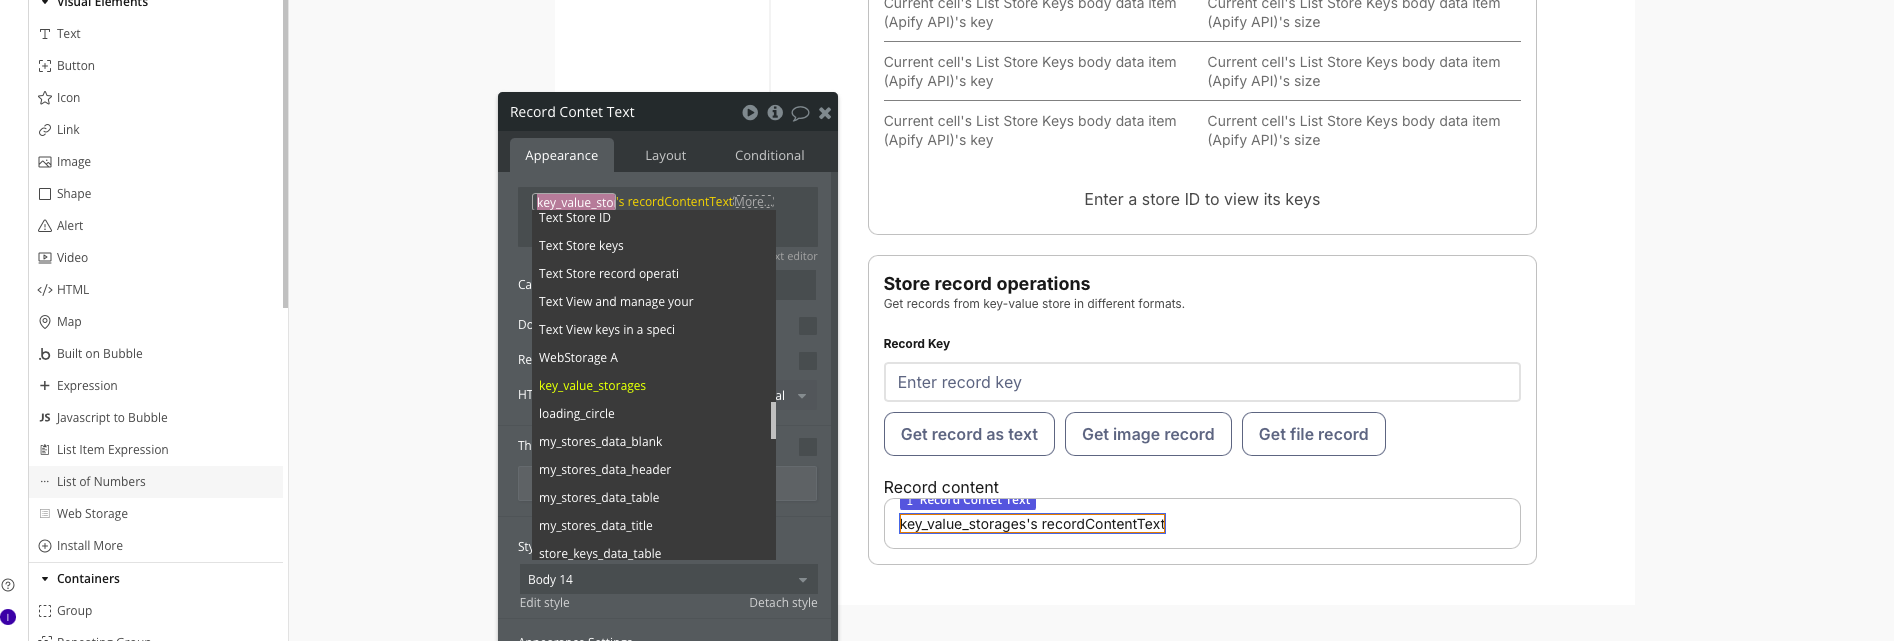Collapse the Containers section
Screen dimensions: 1894x641
(45, 579)
